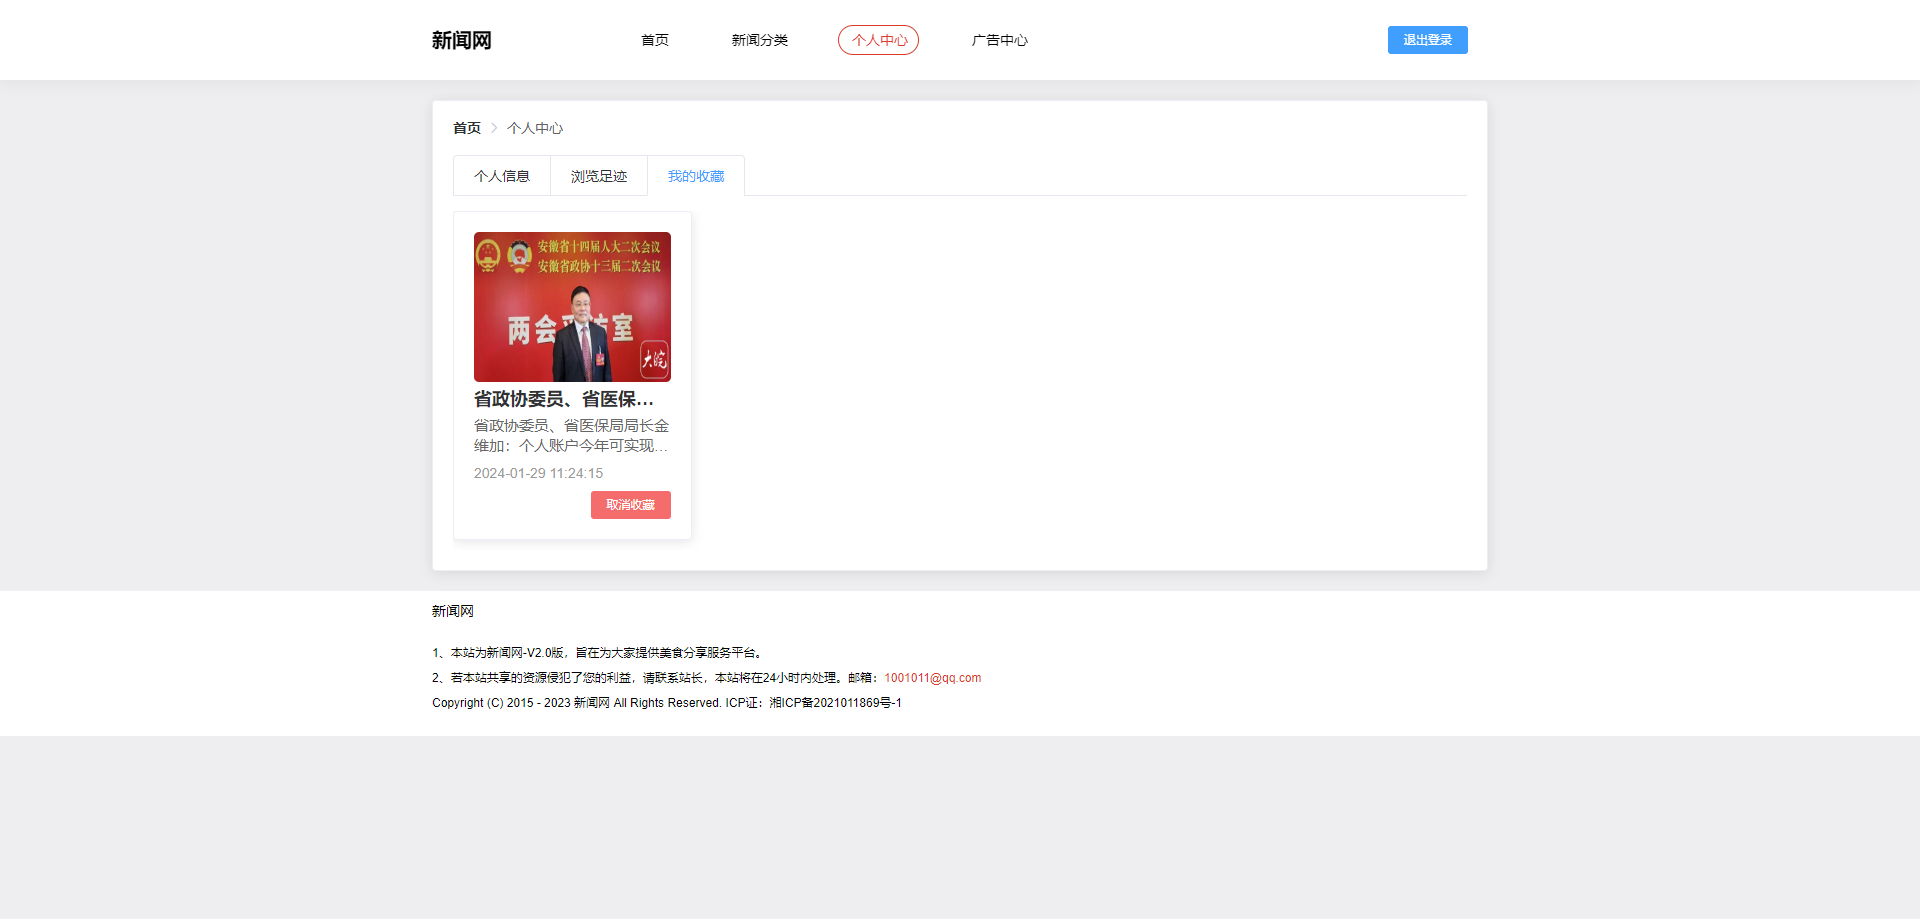This screenshot has width=1920, height=919.
Task: Click the 湘ICP备2021011869号-1 record number
Action: click(x=837, y=702)
